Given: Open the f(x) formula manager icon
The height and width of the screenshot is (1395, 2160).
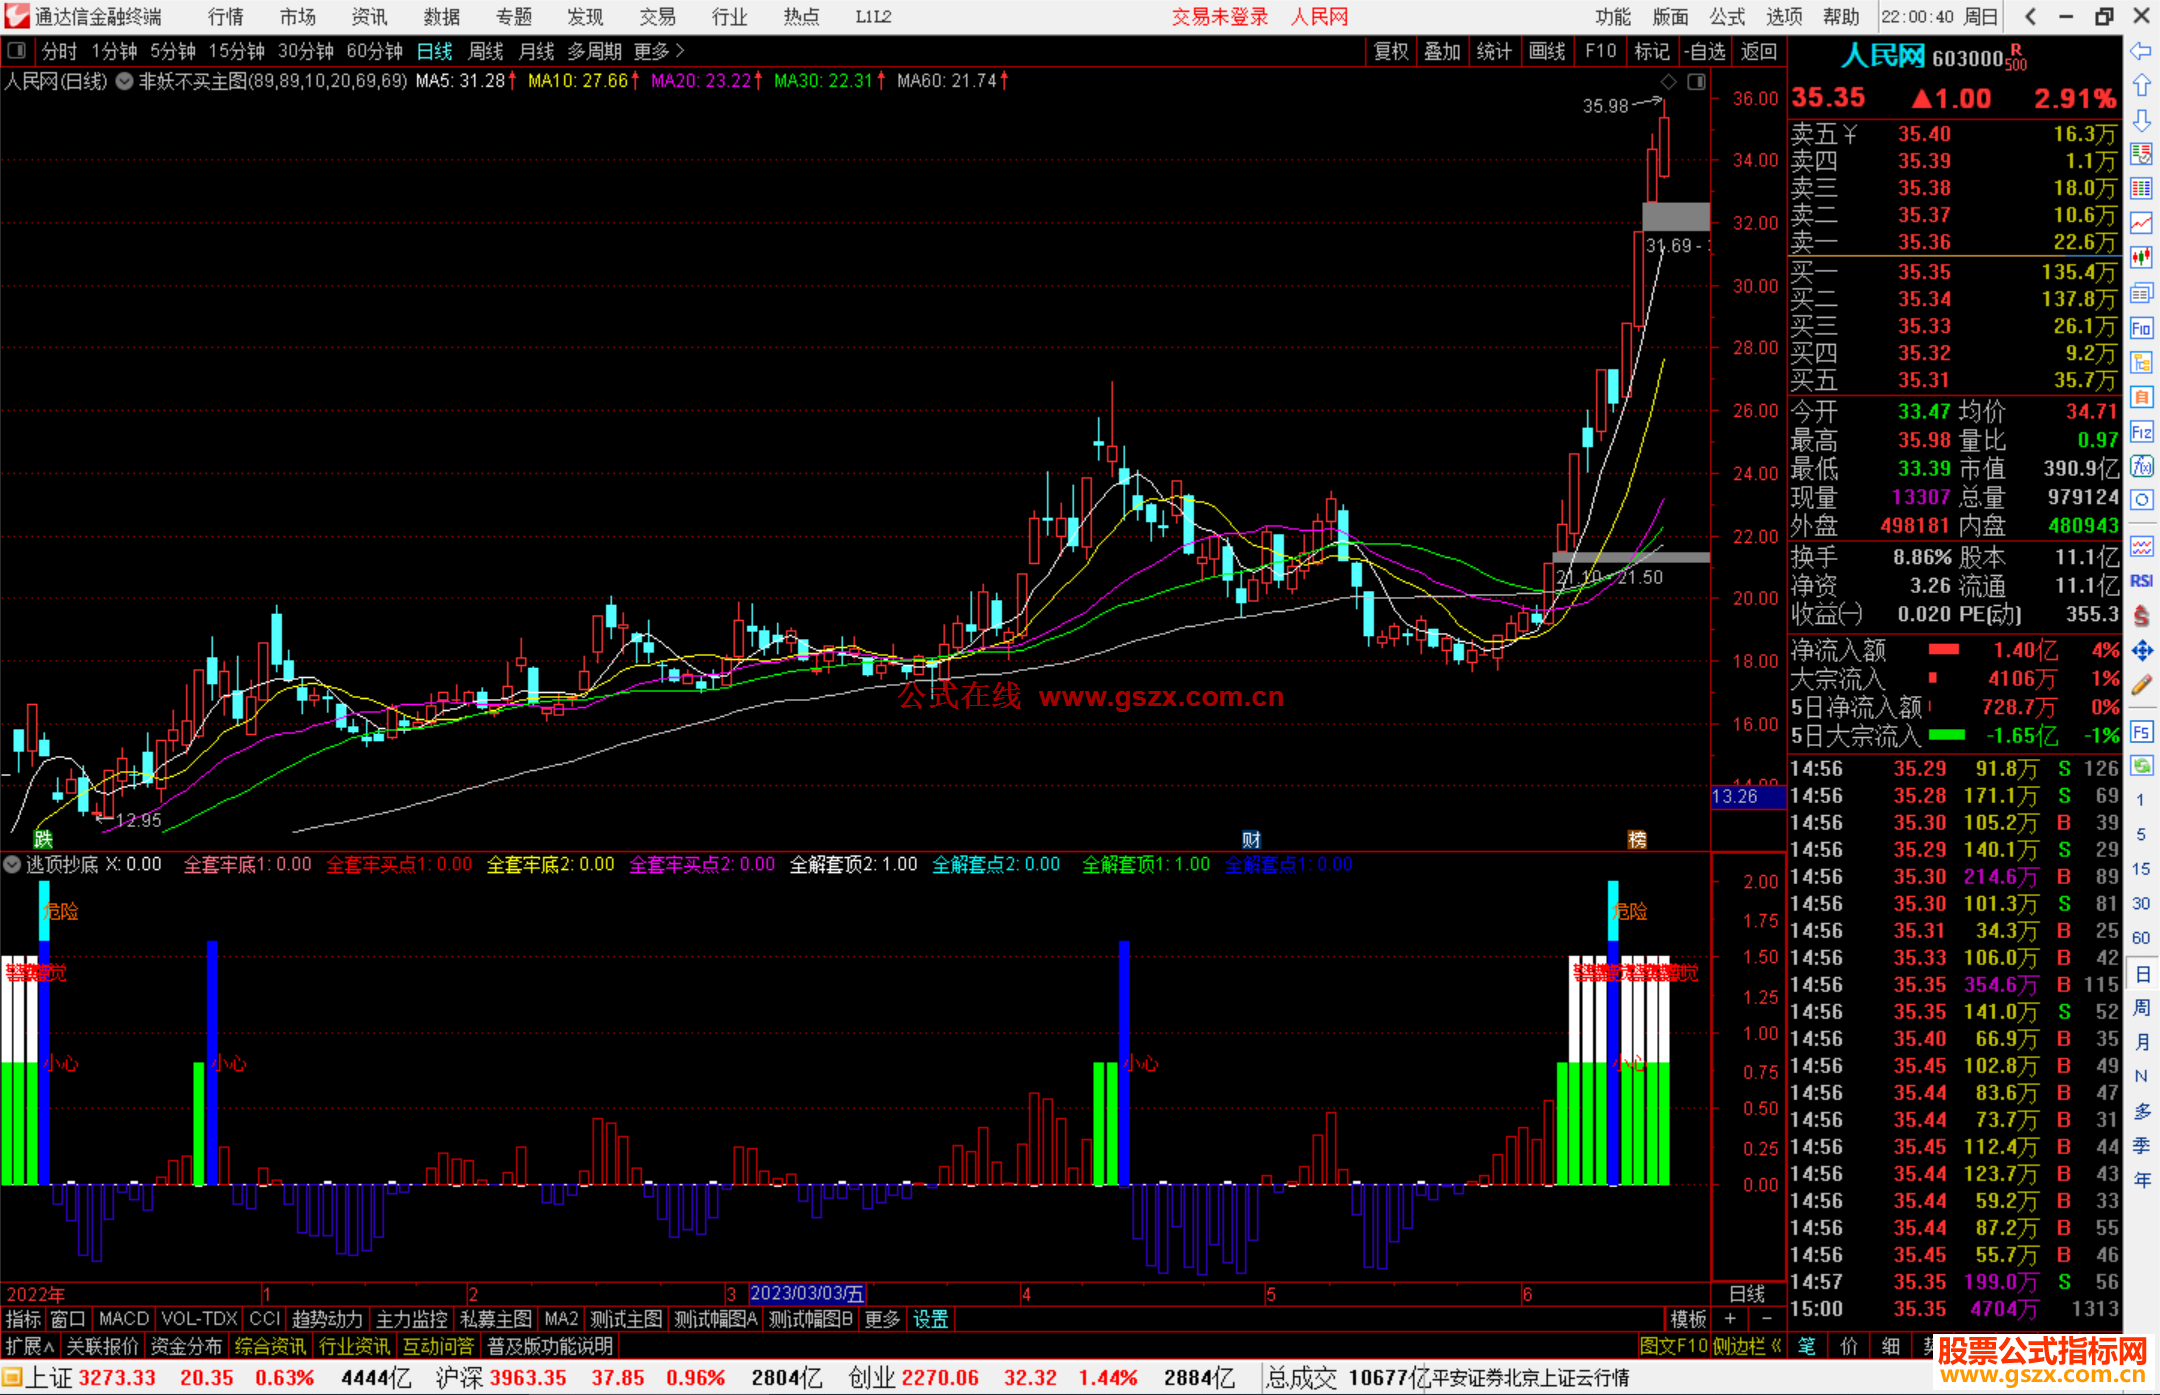Looking at the screenshot, I should tap(2141, 466).
